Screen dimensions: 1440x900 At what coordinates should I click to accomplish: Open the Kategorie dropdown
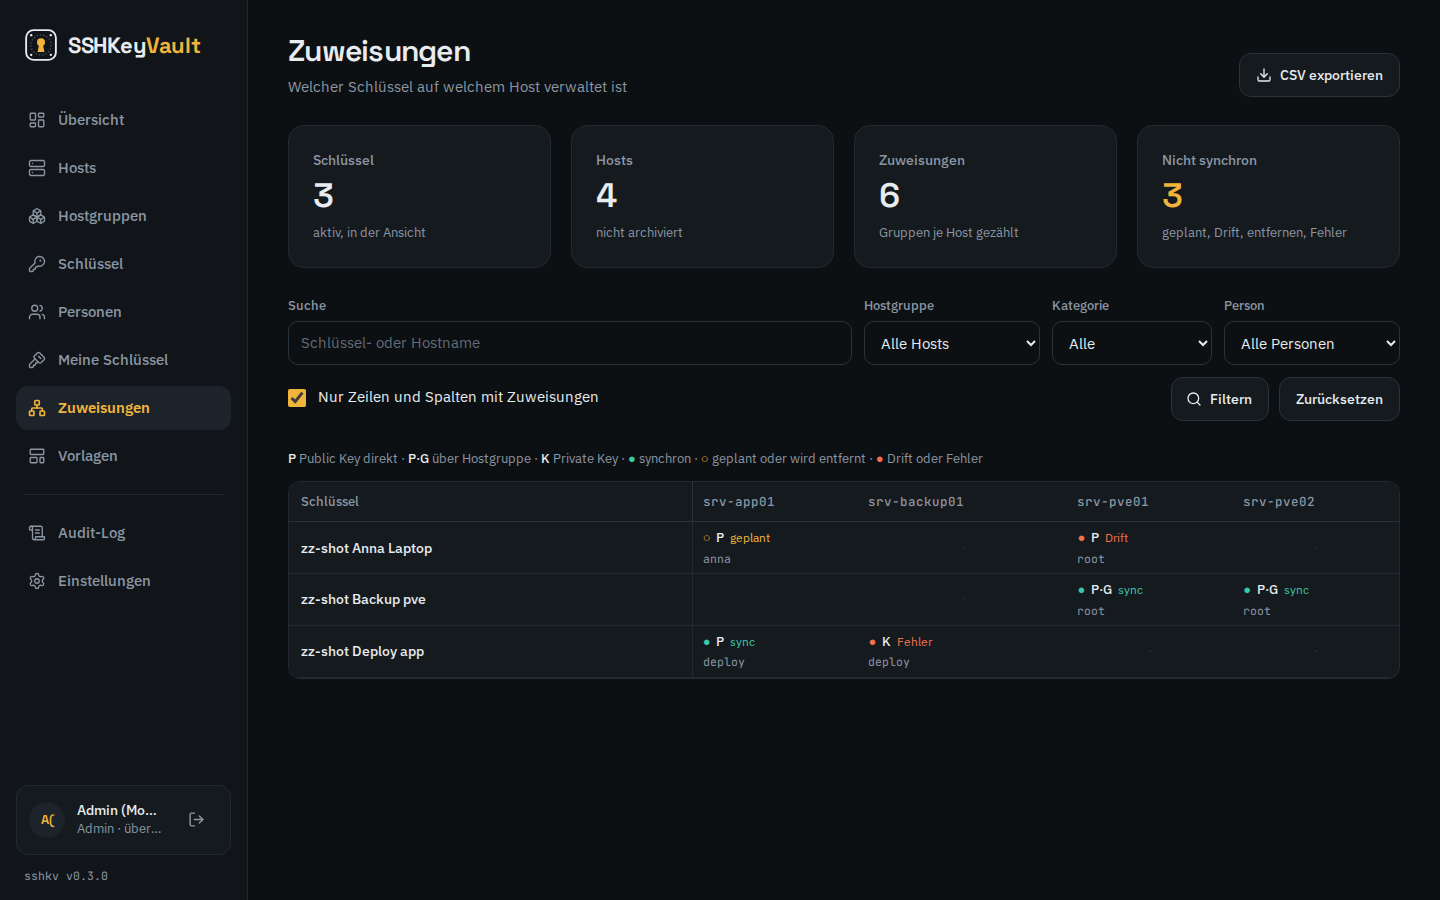[1132, 343]
